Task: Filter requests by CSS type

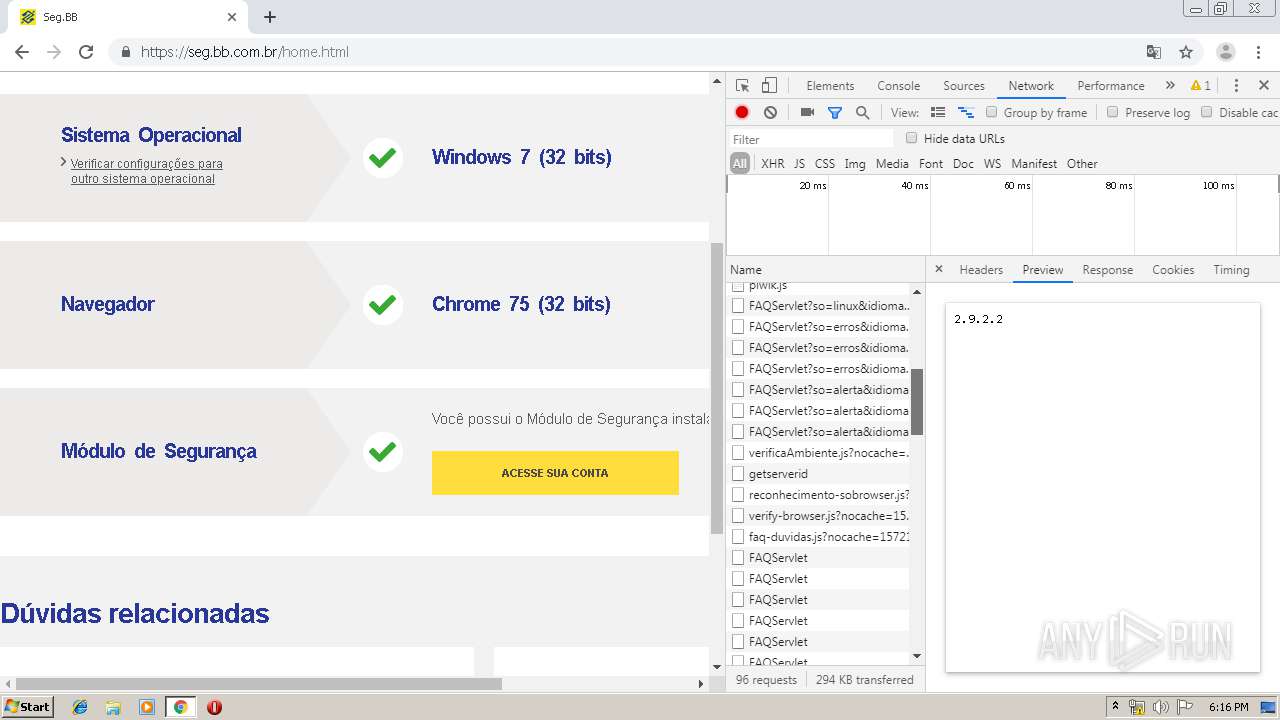Action: 825,164
